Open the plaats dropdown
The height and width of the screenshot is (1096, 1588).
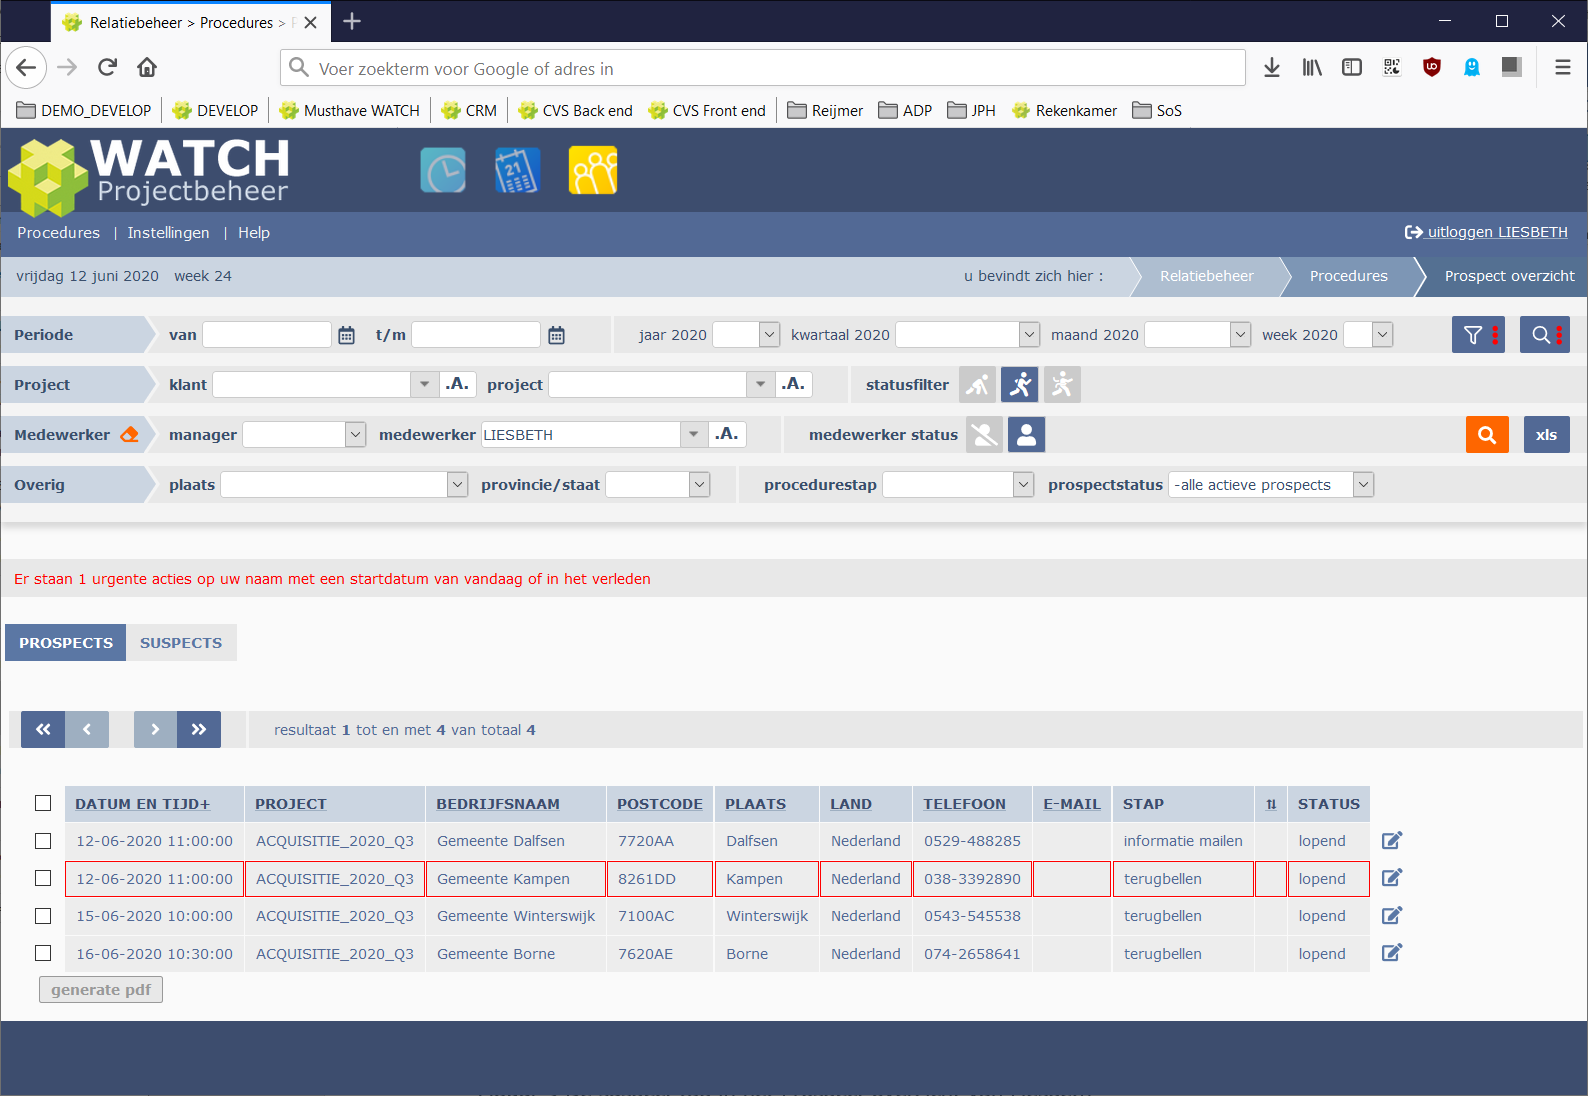coord(344,484)
